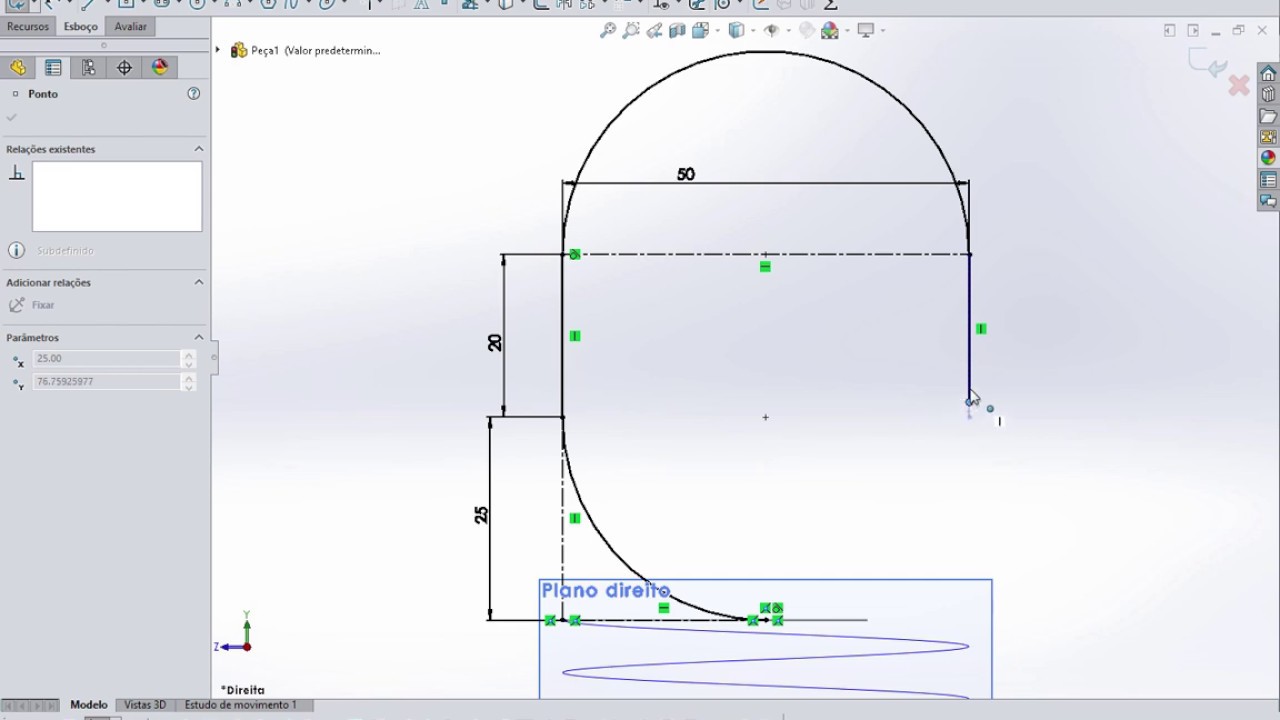Select the 25 dimension text
The width and height of the screenshot is (1280, 720).
pos(481,515)
